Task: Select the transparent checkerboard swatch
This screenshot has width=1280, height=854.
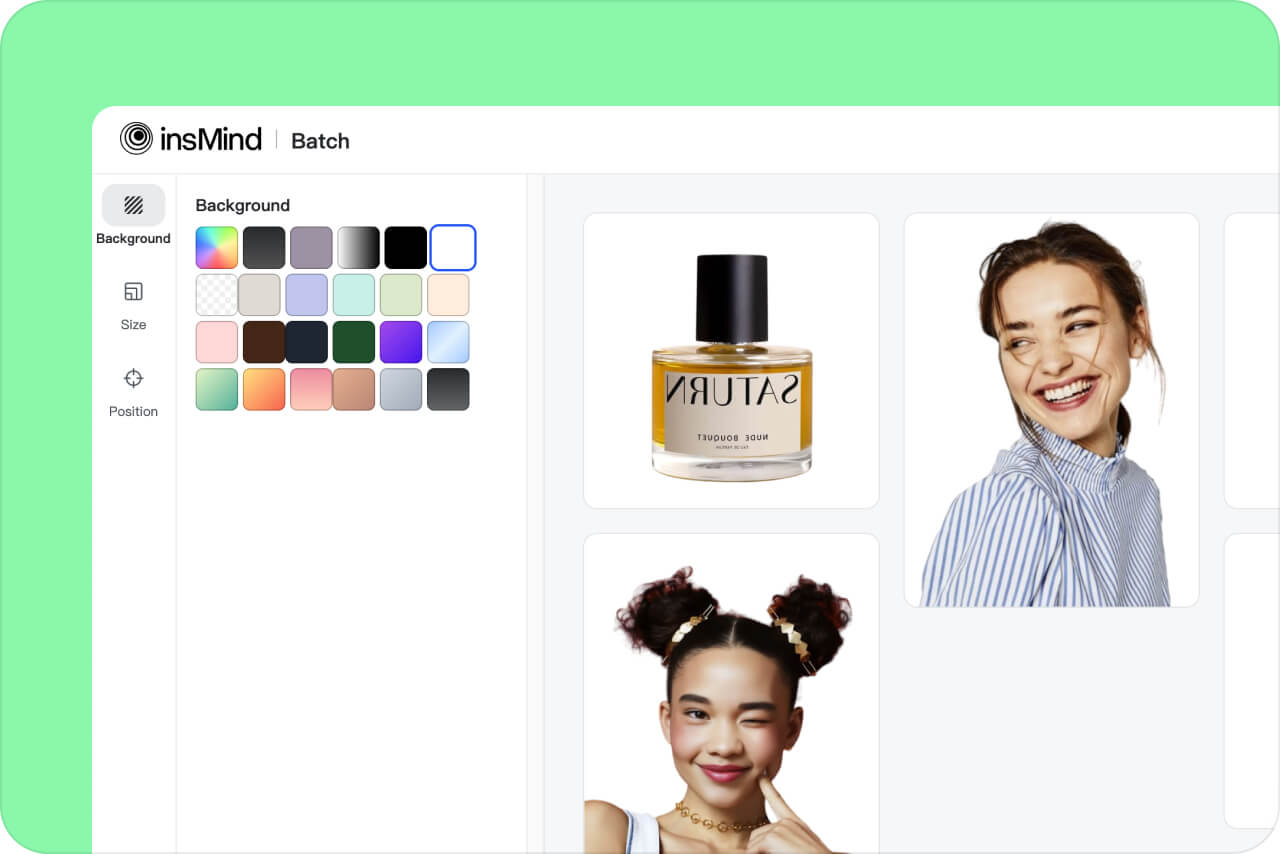Action: point(217,295)
